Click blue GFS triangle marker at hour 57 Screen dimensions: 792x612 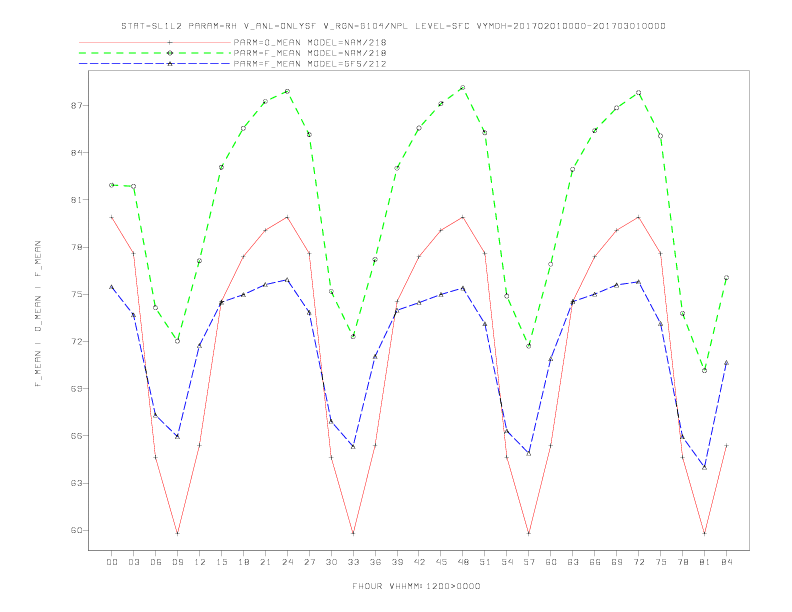(529, 453)
